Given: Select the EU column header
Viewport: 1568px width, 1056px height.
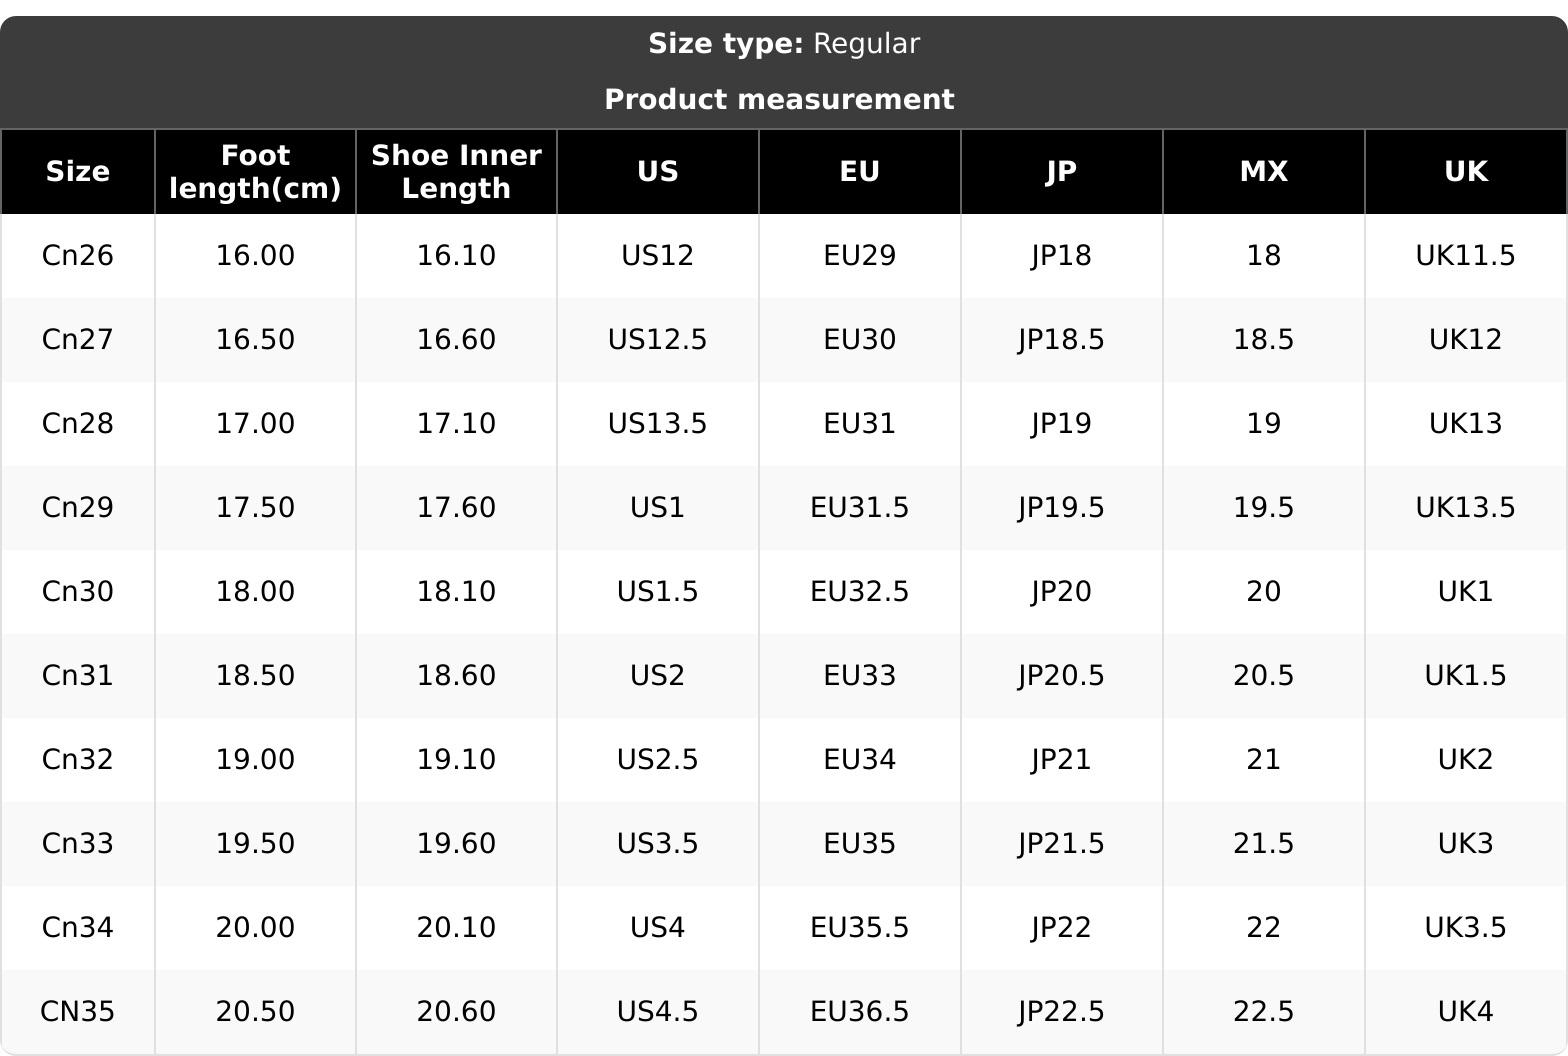Looking at the screenshot, I should [x=860, y=172].
